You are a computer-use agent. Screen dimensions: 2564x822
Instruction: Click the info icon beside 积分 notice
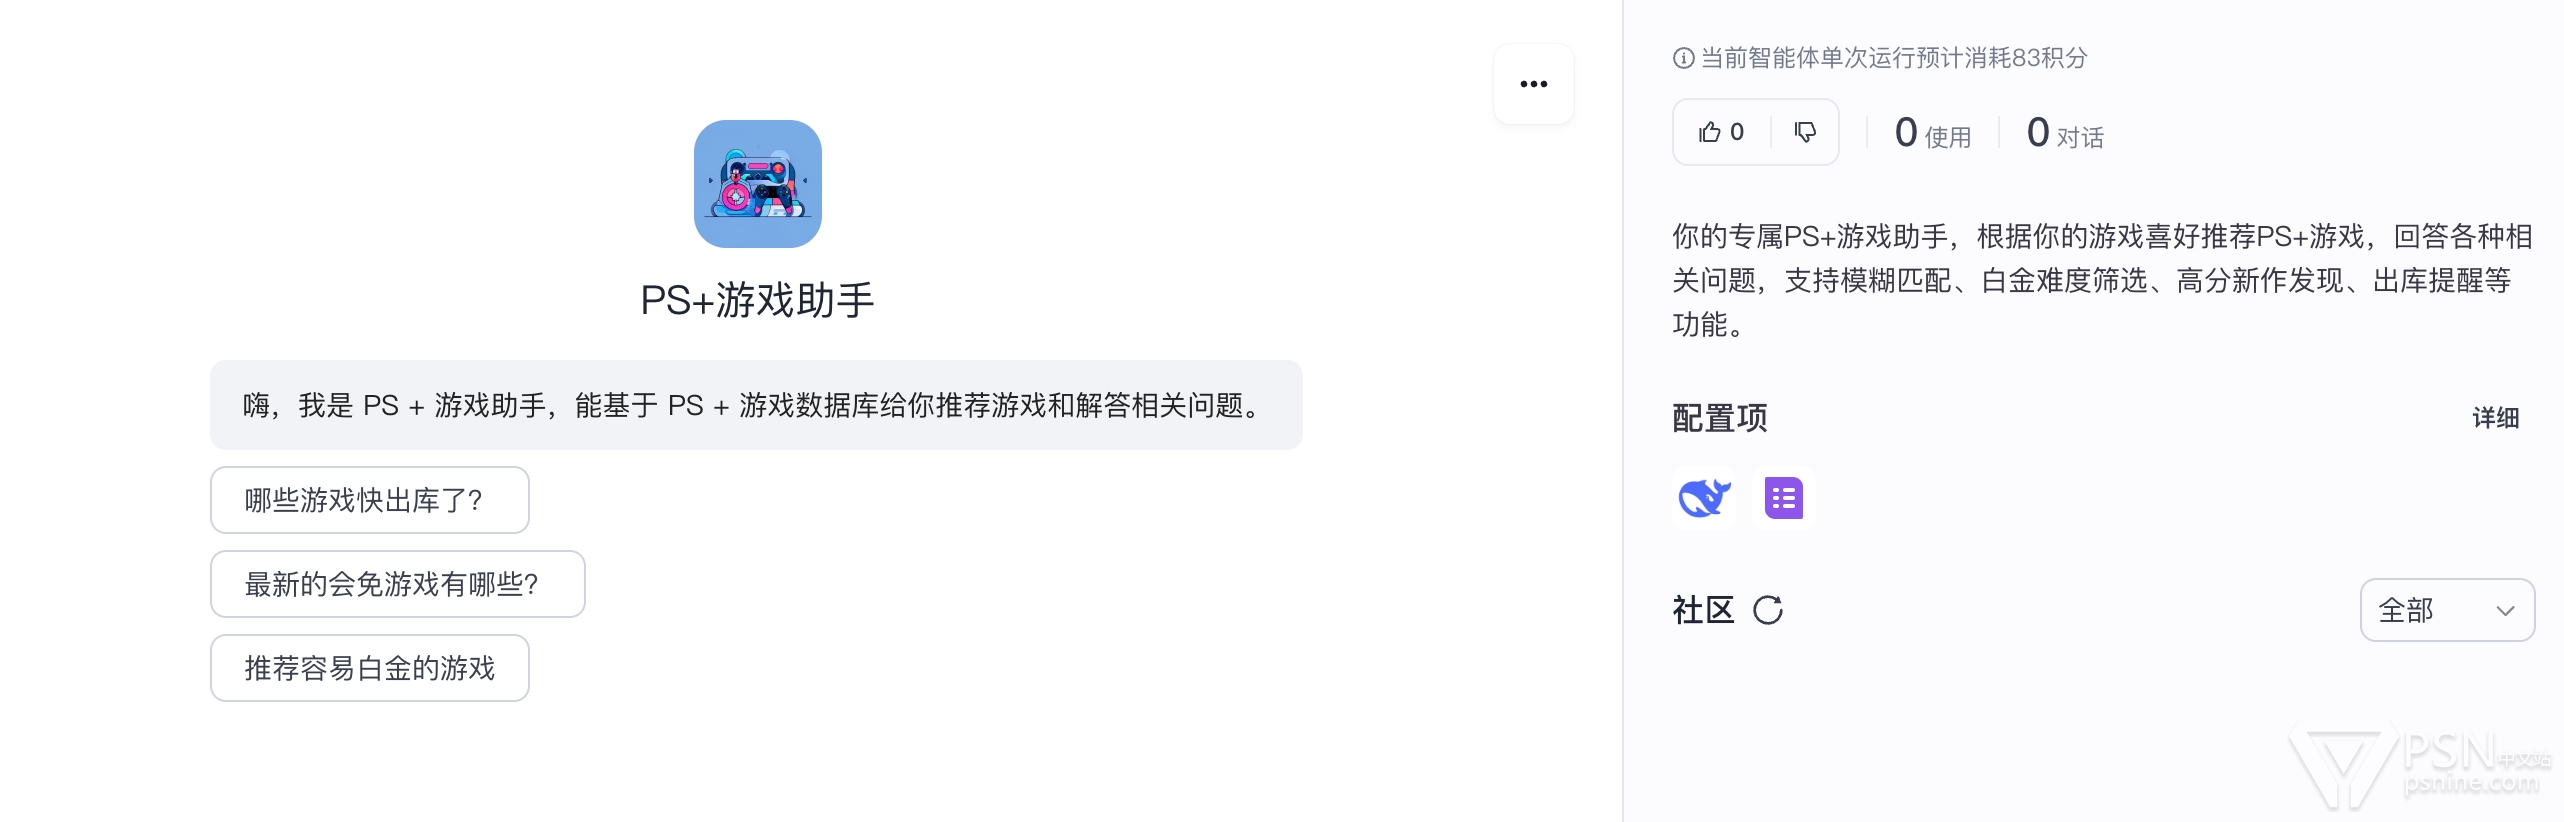(x=1683, y=58)
